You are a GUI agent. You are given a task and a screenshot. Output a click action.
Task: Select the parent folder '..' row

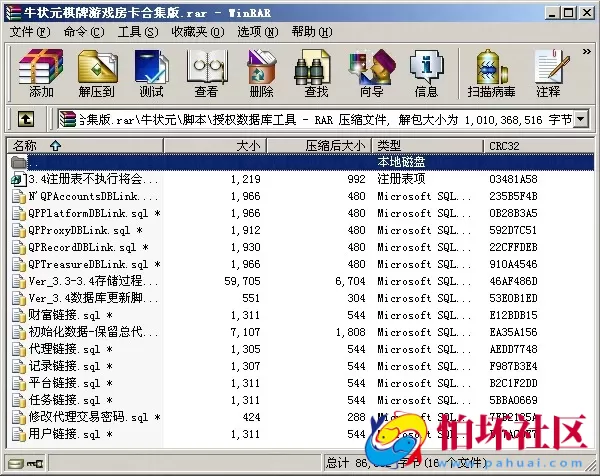pos(301,162)
